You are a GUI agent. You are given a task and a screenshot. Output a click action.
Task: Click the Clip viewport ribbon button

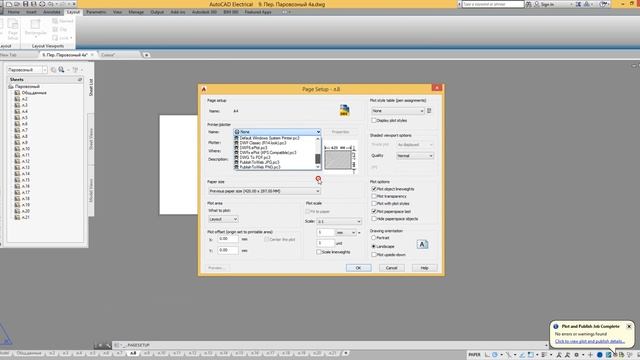point(60,29)
